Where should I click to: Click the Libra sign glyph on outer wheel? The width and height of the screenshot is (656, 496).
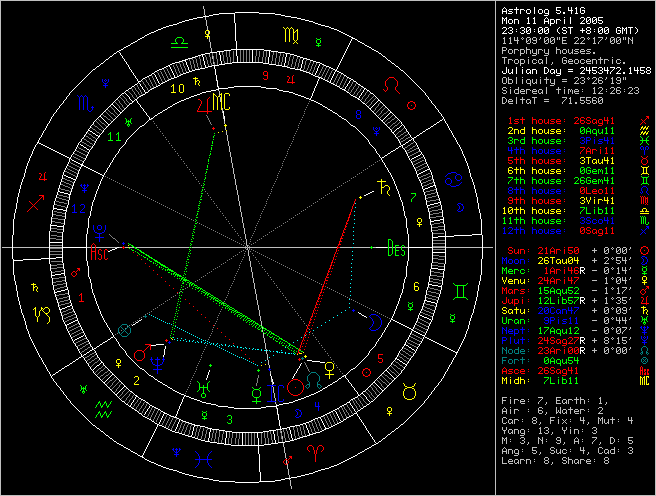pos(179,42)
